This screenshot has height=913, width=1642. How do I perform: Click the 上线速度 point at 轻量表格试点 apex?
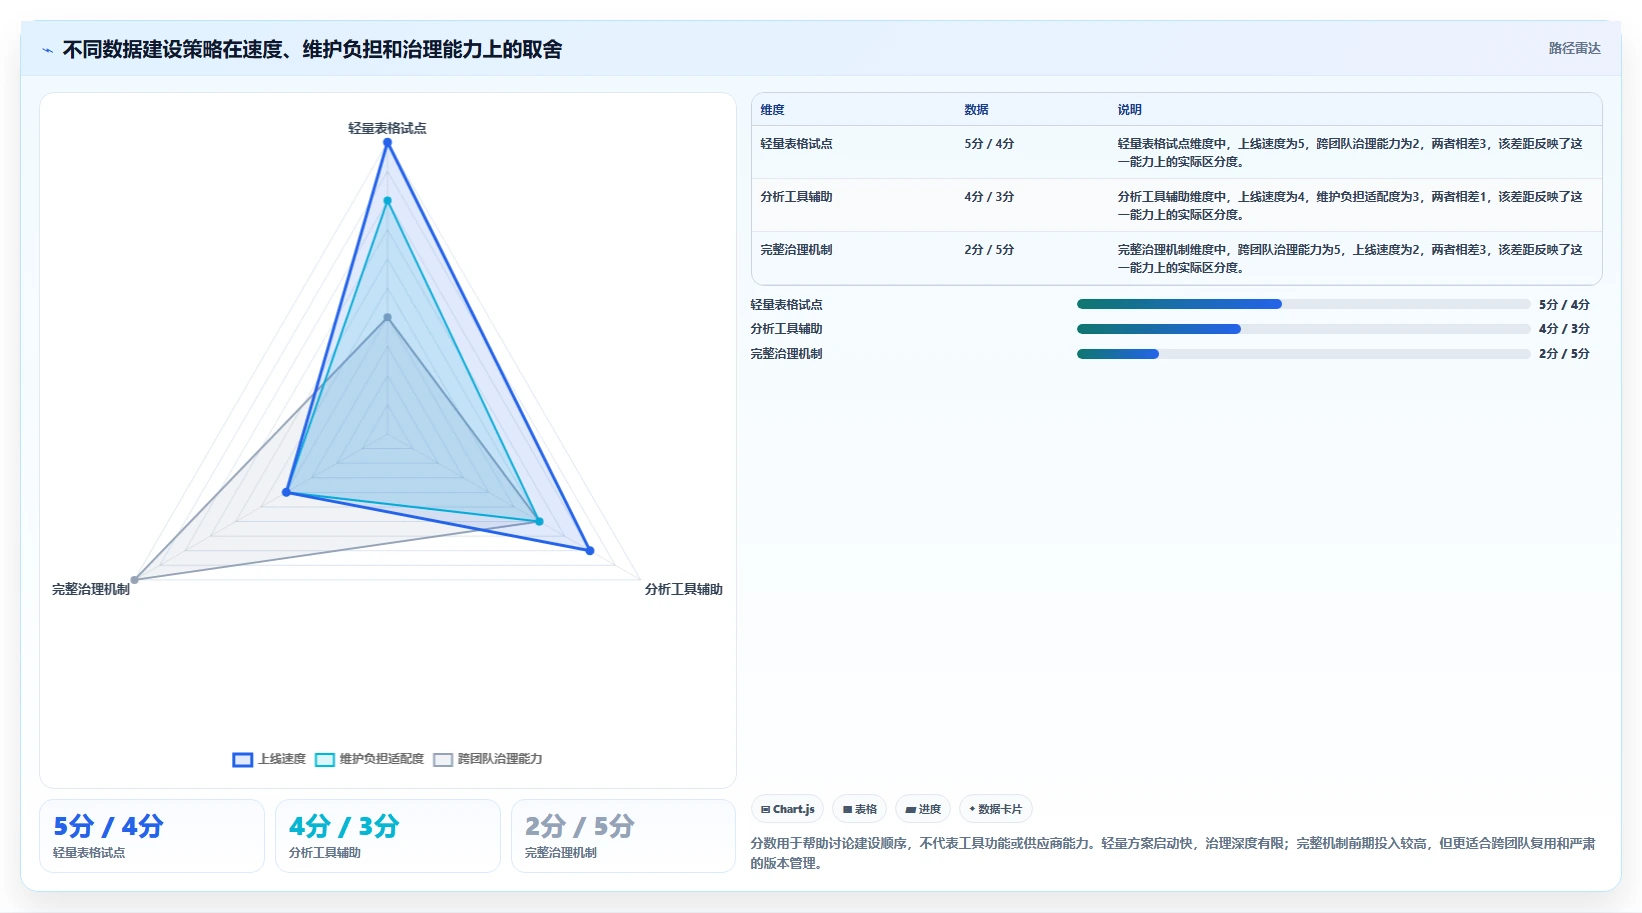pyautogui.click(x=387, y=142)
